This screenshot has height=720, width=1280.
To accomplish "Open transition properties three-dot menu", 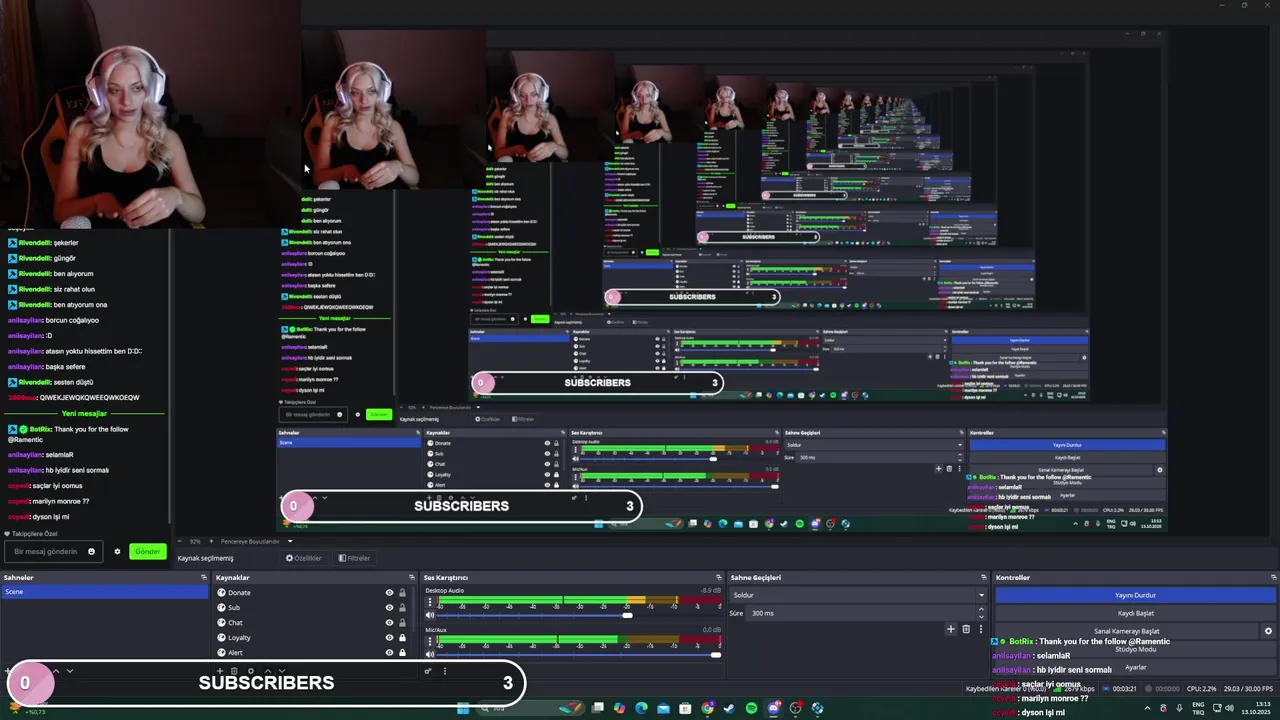I will pos(981,629).
